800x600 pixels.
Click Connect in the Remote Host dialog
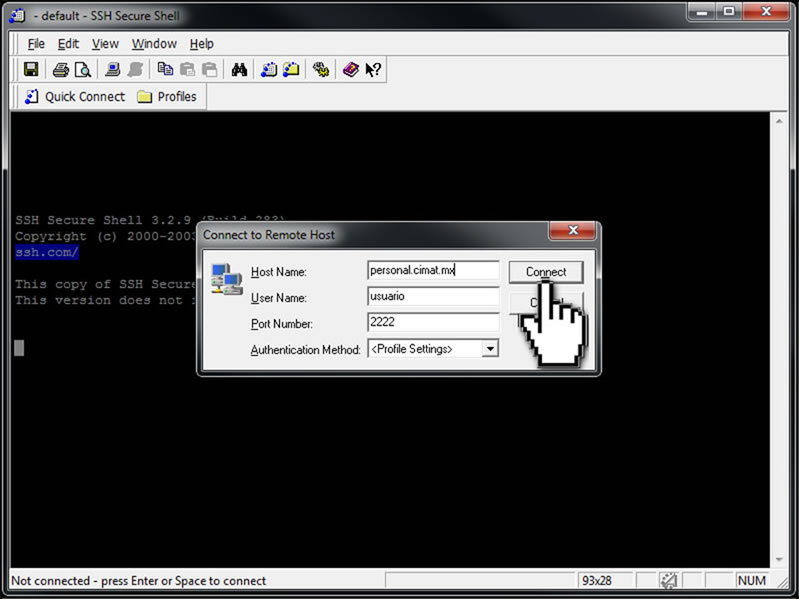point(546,272)
